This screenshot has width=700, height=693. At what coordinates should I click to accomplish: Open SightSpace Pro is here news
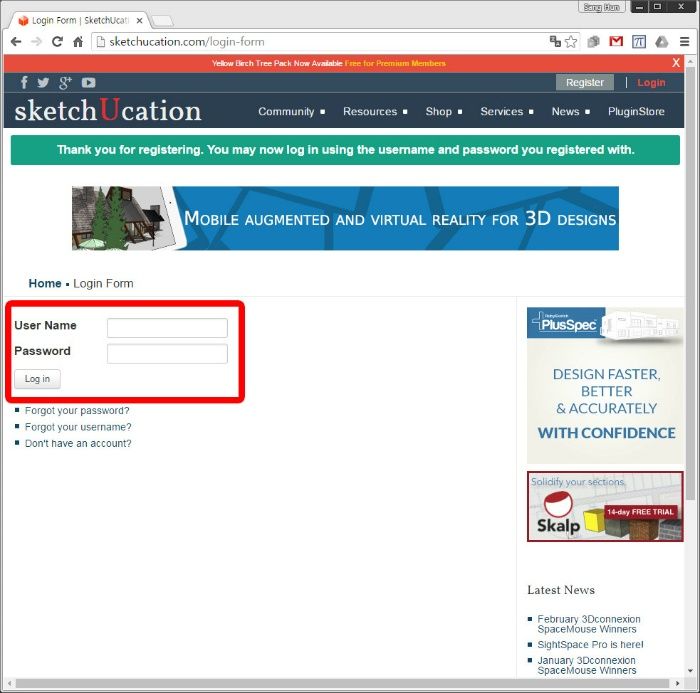click(590, 645)
